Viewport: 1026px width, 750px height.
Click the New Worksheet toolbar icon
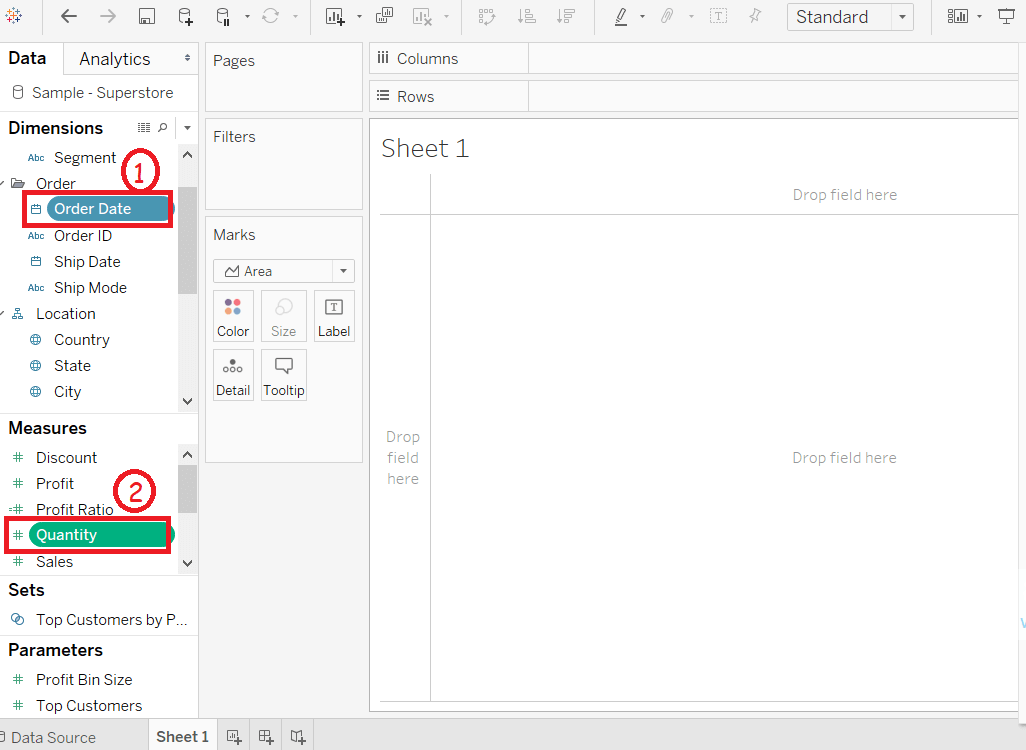335,16
